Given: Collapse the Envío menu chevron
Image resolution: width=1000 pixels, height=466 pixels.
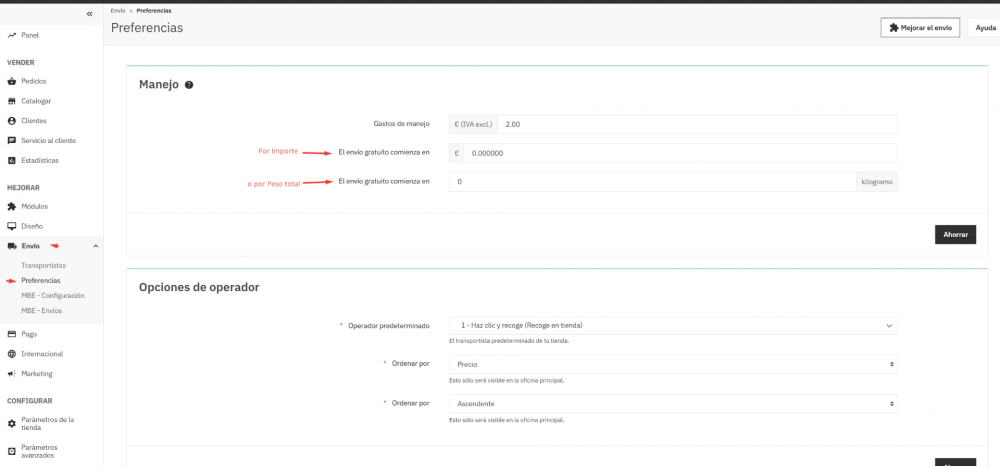Looking at the screenshot, I should (96, 246).
